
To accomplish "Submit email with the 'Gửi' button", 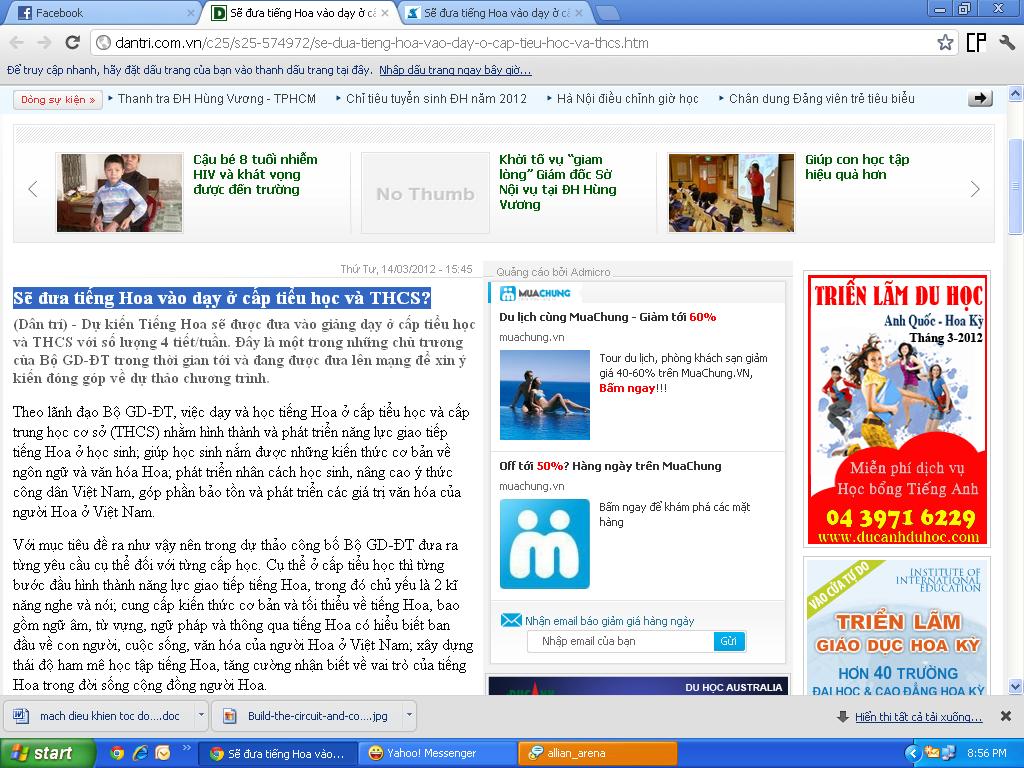I will pos(729,641).
